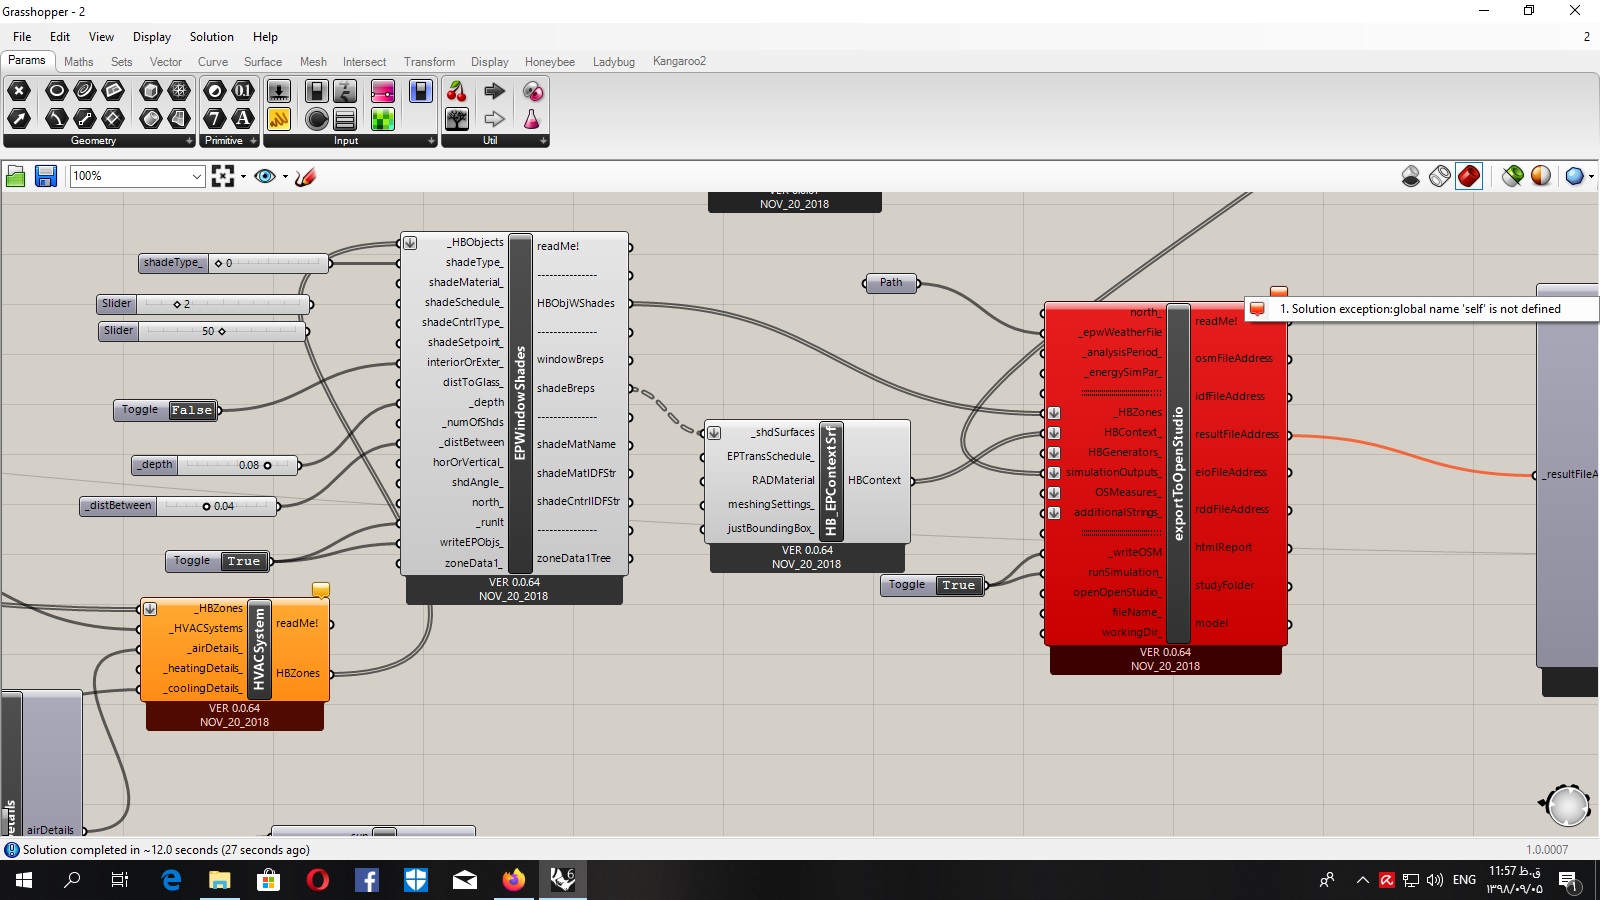Save document with blue floppy icon
Screen dimensions: 1600x900
[x=46, y=177]
